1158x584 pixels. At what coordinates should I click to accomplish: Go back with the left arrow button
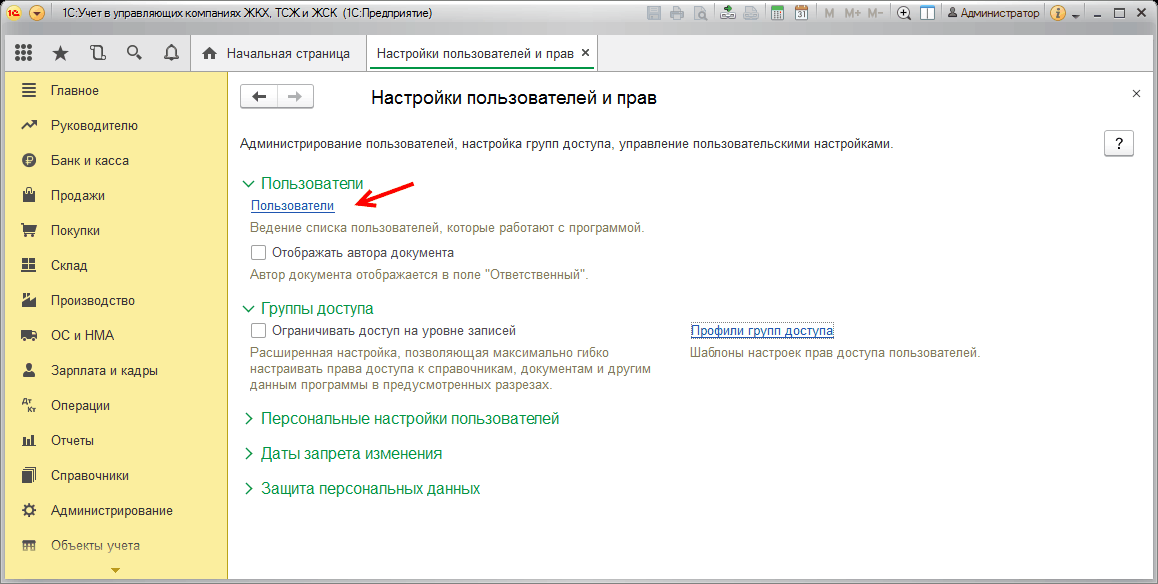pyautogui.click(x=259, y=97)
